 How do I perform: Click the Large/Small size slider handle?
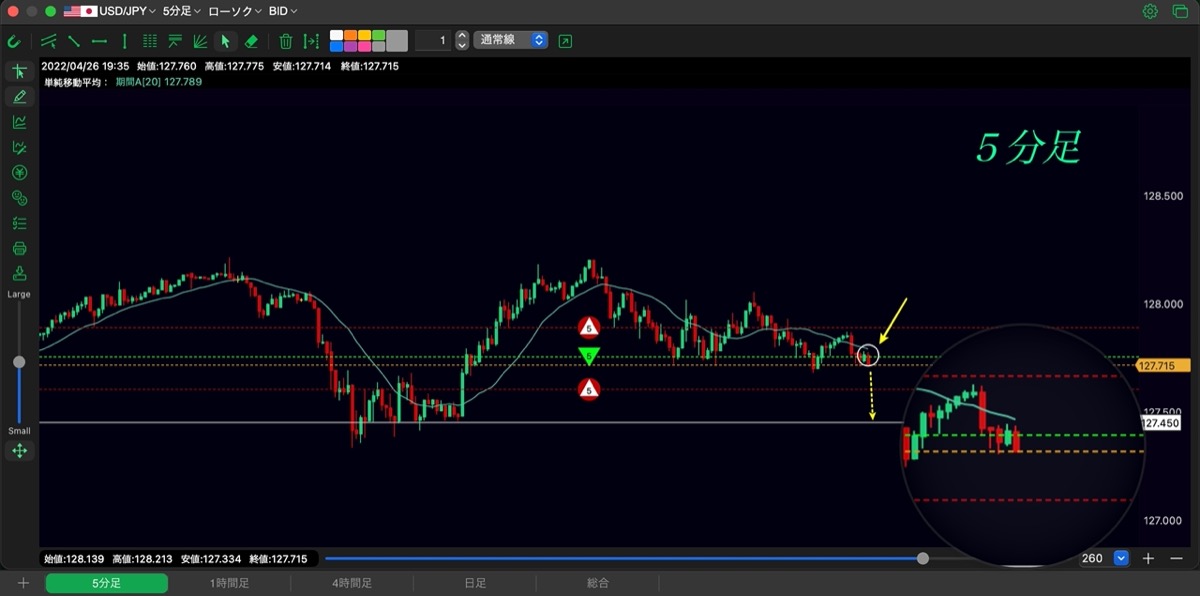19,362
